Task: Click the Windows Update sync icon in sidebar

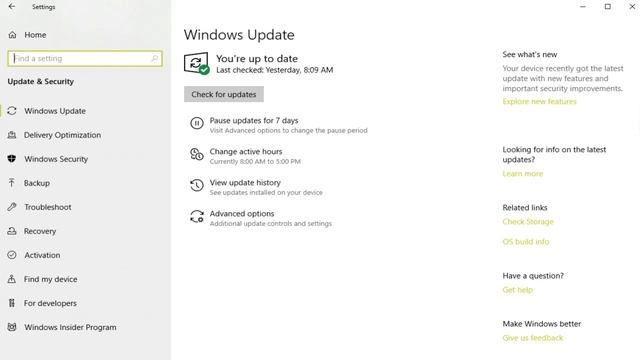Action: point(12,111)
